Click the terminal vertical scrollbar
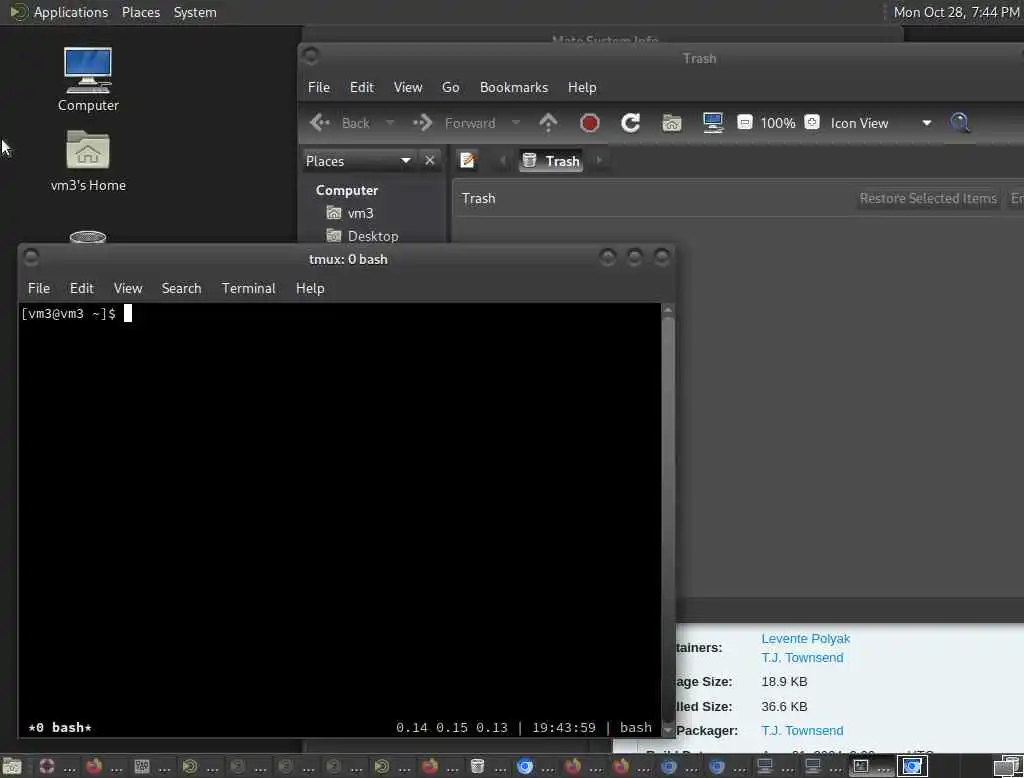The image size is (1024, 778). click(x=667, y=519)
